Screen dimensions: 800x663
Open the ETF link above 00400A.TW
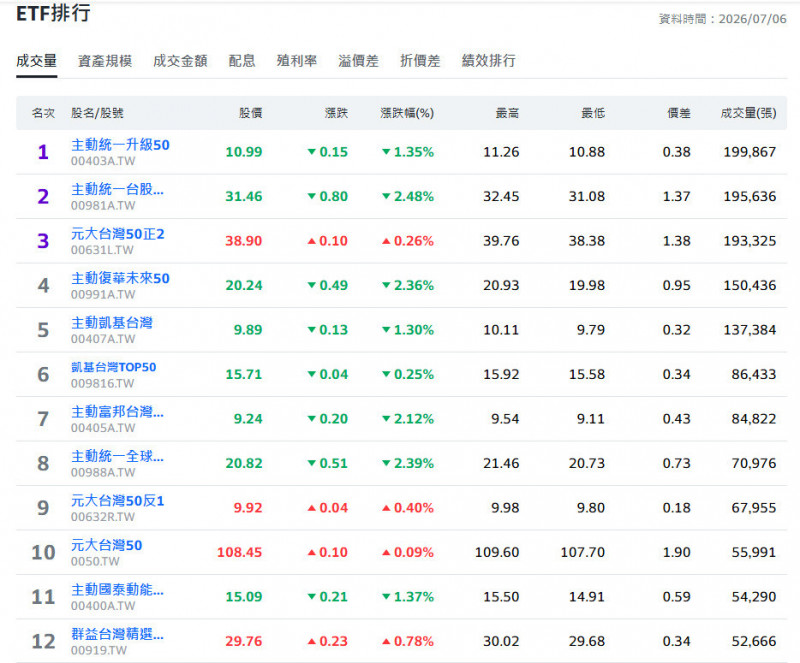pyautogui.click(x=117, y=590)
